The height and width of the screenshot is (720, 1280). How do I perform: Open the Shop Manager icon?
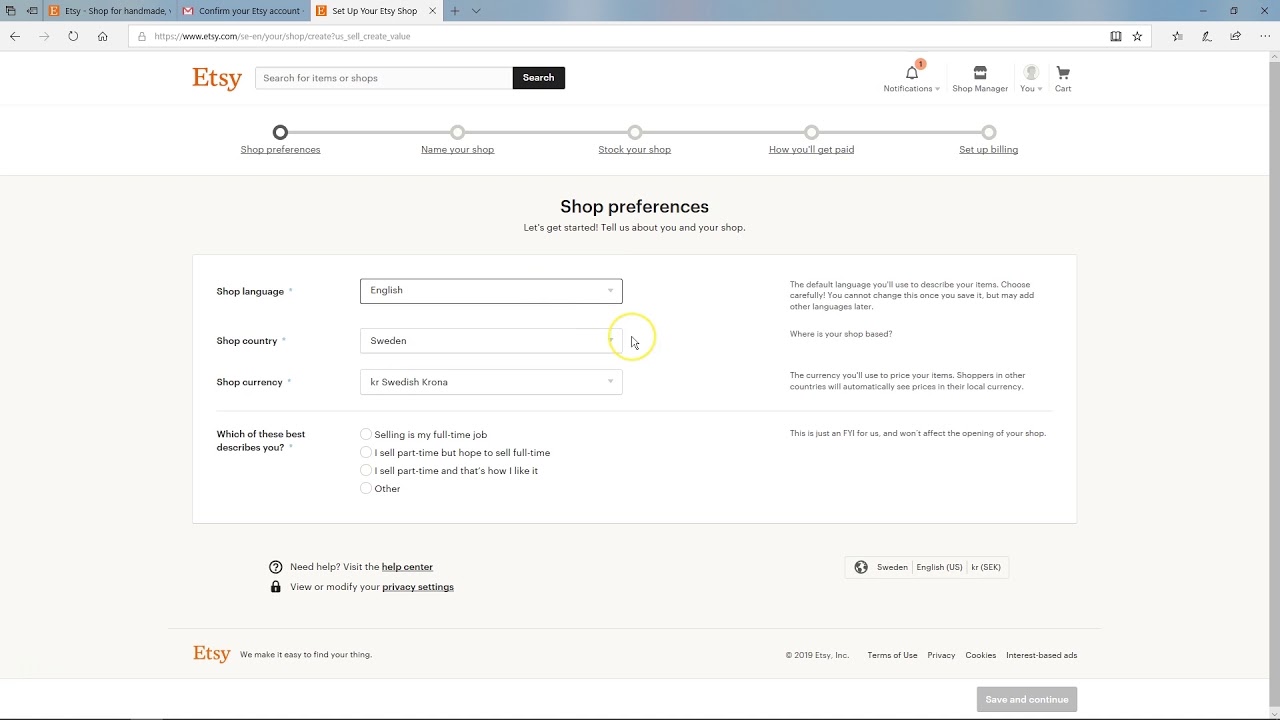pyautogui.click(x=980, y=73)
